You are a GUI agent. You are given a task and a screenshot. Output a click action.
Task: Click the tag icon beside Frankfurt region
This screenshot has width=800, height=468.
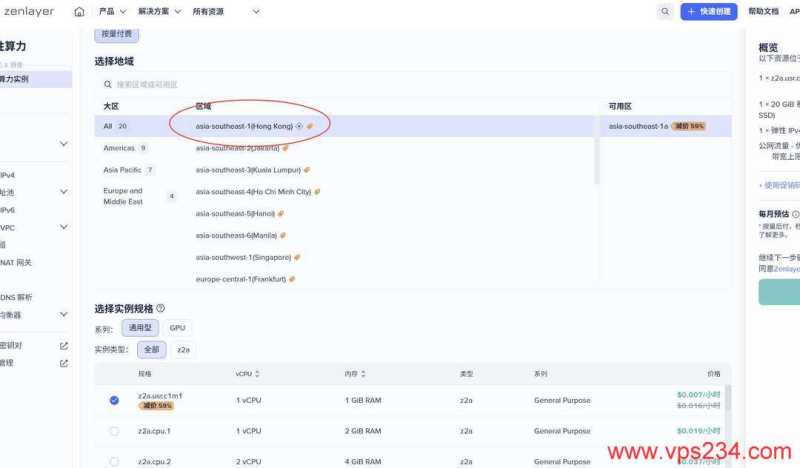click(292, 279)
